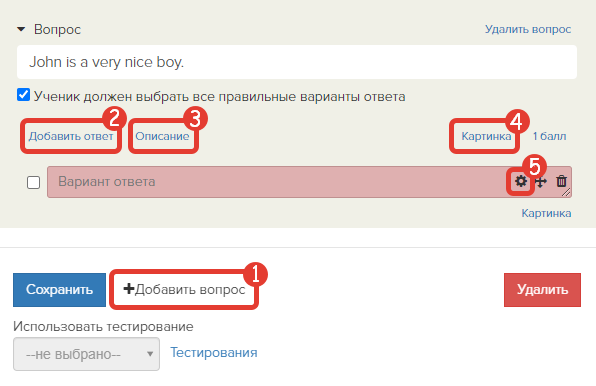596x386 pixels.
Task: Open the 'Тестирования' link
Action: (x=214, y=353)
